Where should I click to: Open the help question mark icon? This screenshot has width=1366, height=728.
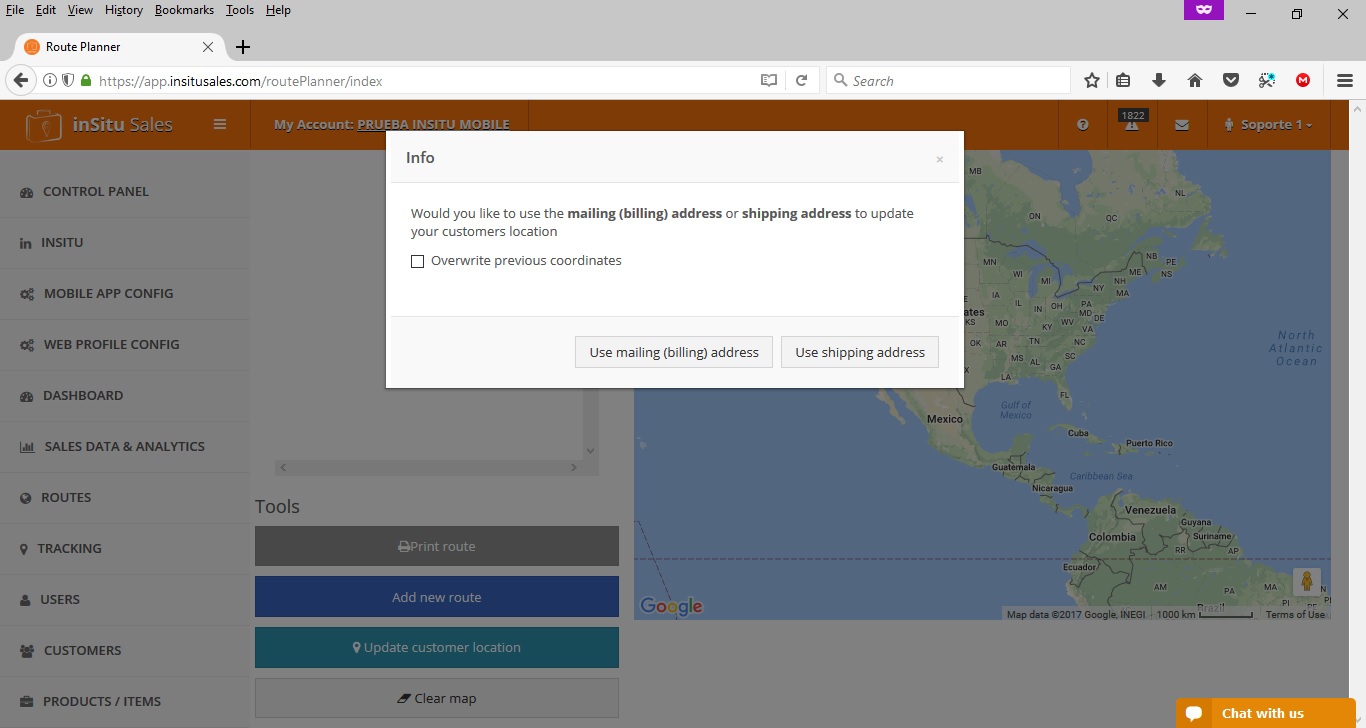[x=1082, y=125]
